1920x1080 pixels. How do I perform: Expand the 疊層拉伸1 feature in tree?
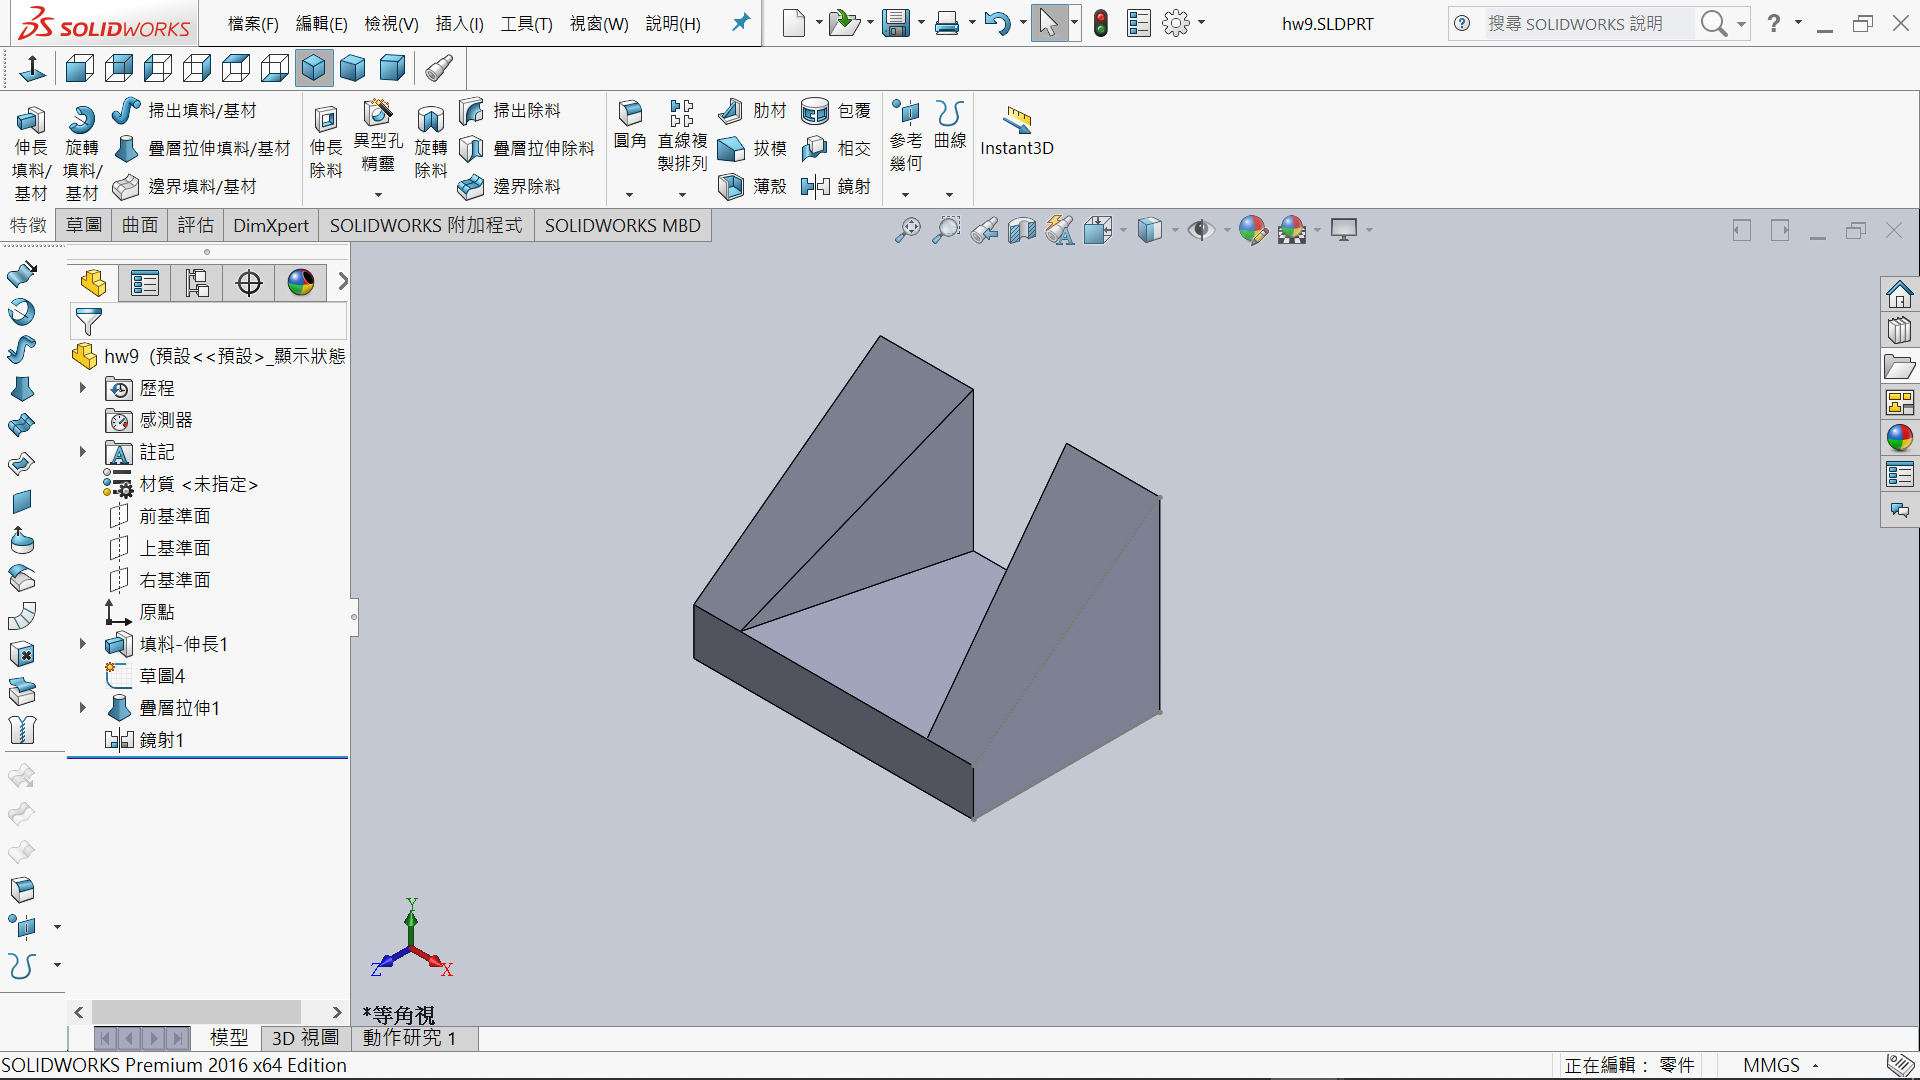pyautogui.click(x=83, y=708)
